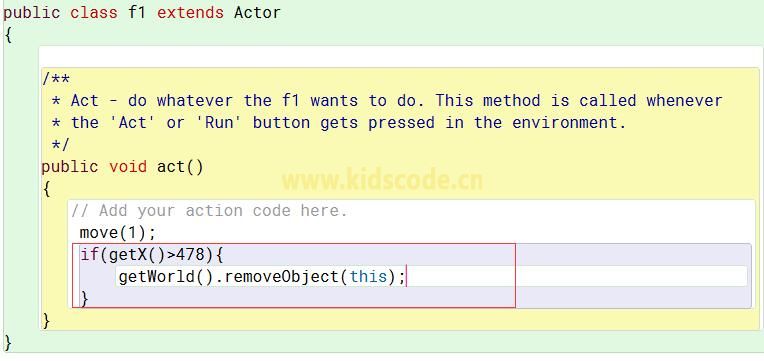Place cursor in empty field line above comment
Image resolution: width=764 pixels, height=361 pixels.
[401, 57]
